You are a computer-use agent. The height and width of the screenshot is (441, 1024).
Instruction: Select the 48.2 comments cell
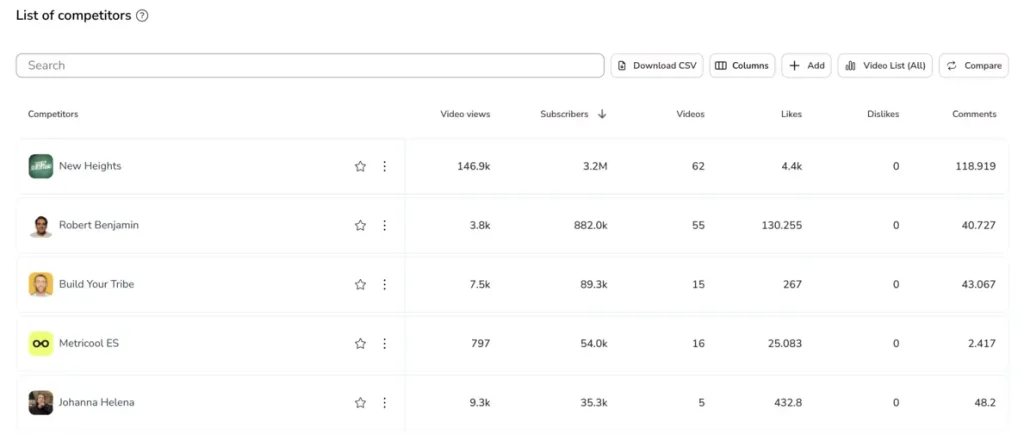(985, 403)
